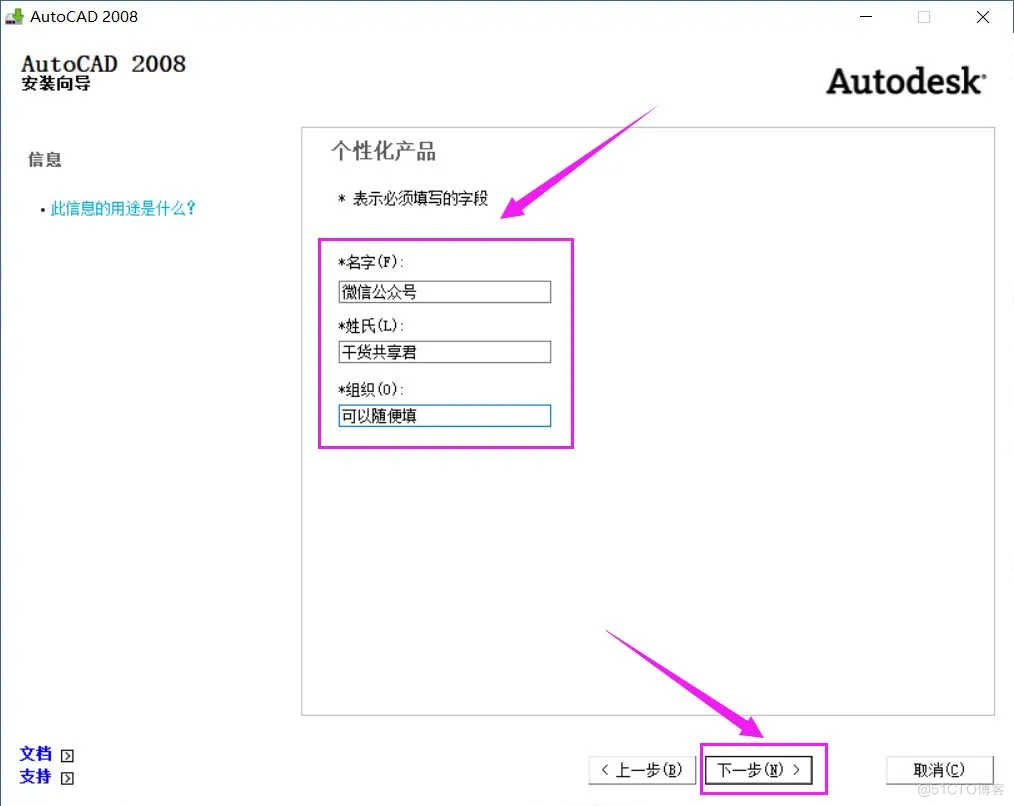Focus the 姓氏(L) last name field
This screenshot has height=806, width=1014.
click(x=444, y=352)
